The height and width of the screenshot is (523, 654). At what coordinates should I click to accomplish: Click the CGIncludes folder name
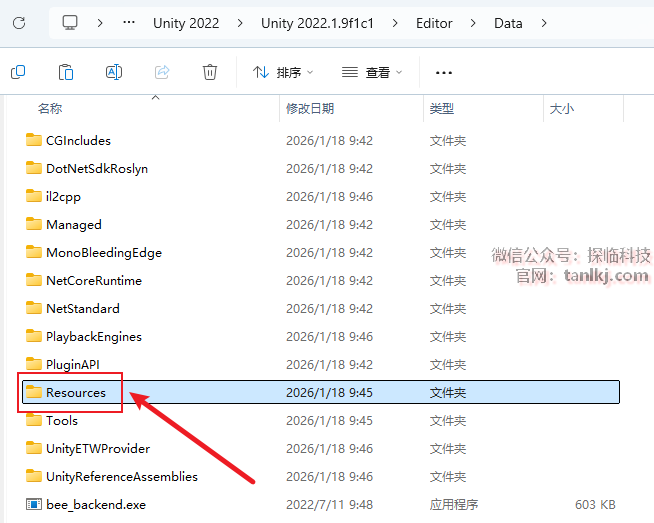pyautogui.click(x=78, y=141)
